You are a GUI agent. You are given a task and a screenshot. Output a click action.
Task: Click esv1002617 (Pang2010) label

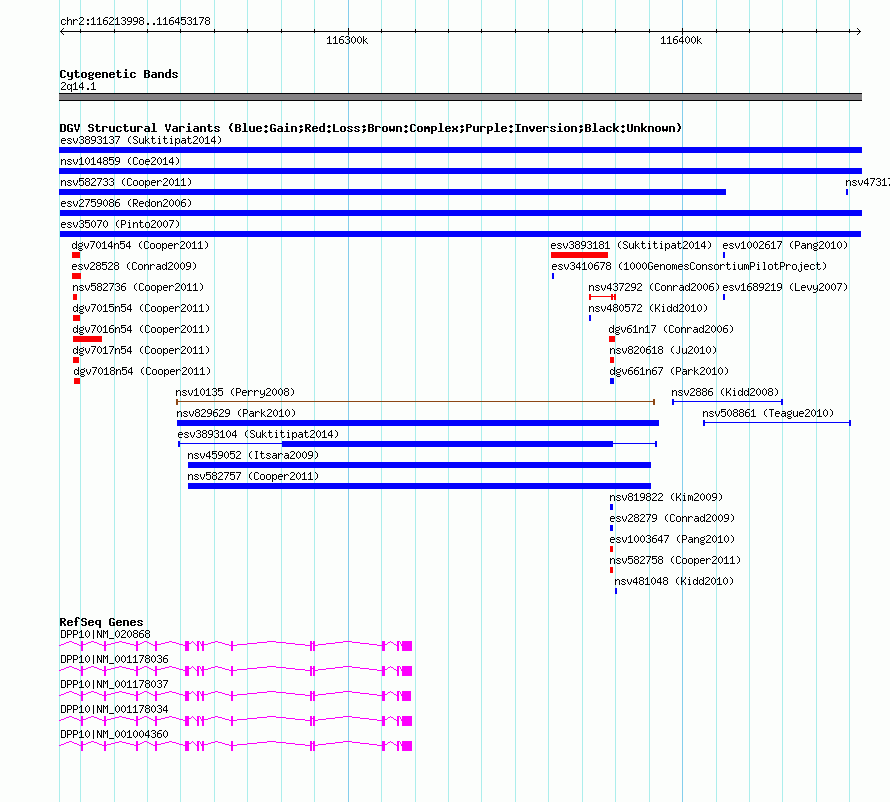click(785, 245)
